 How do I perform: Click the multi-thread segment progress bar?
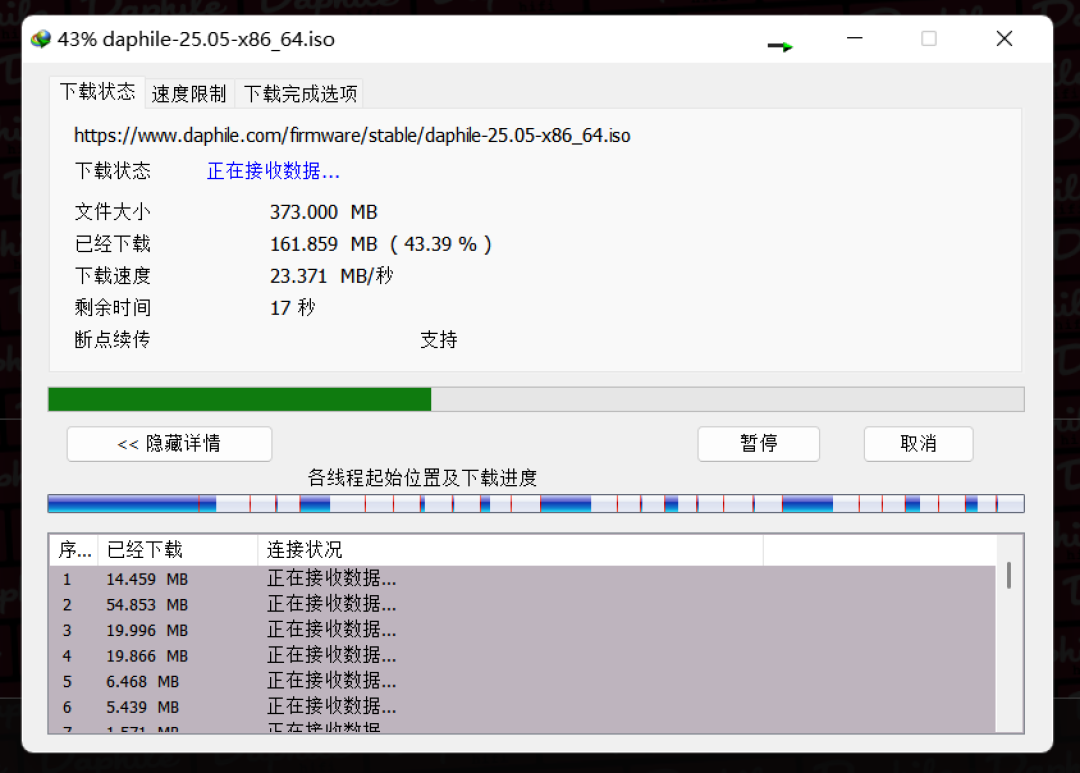[536, 504]
